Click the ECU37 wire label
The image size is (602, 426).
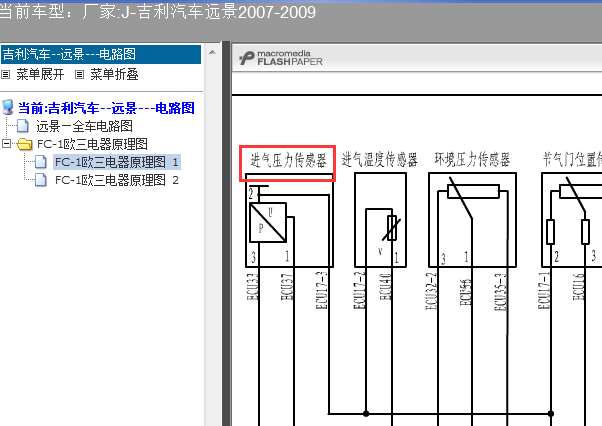point(287,286)
